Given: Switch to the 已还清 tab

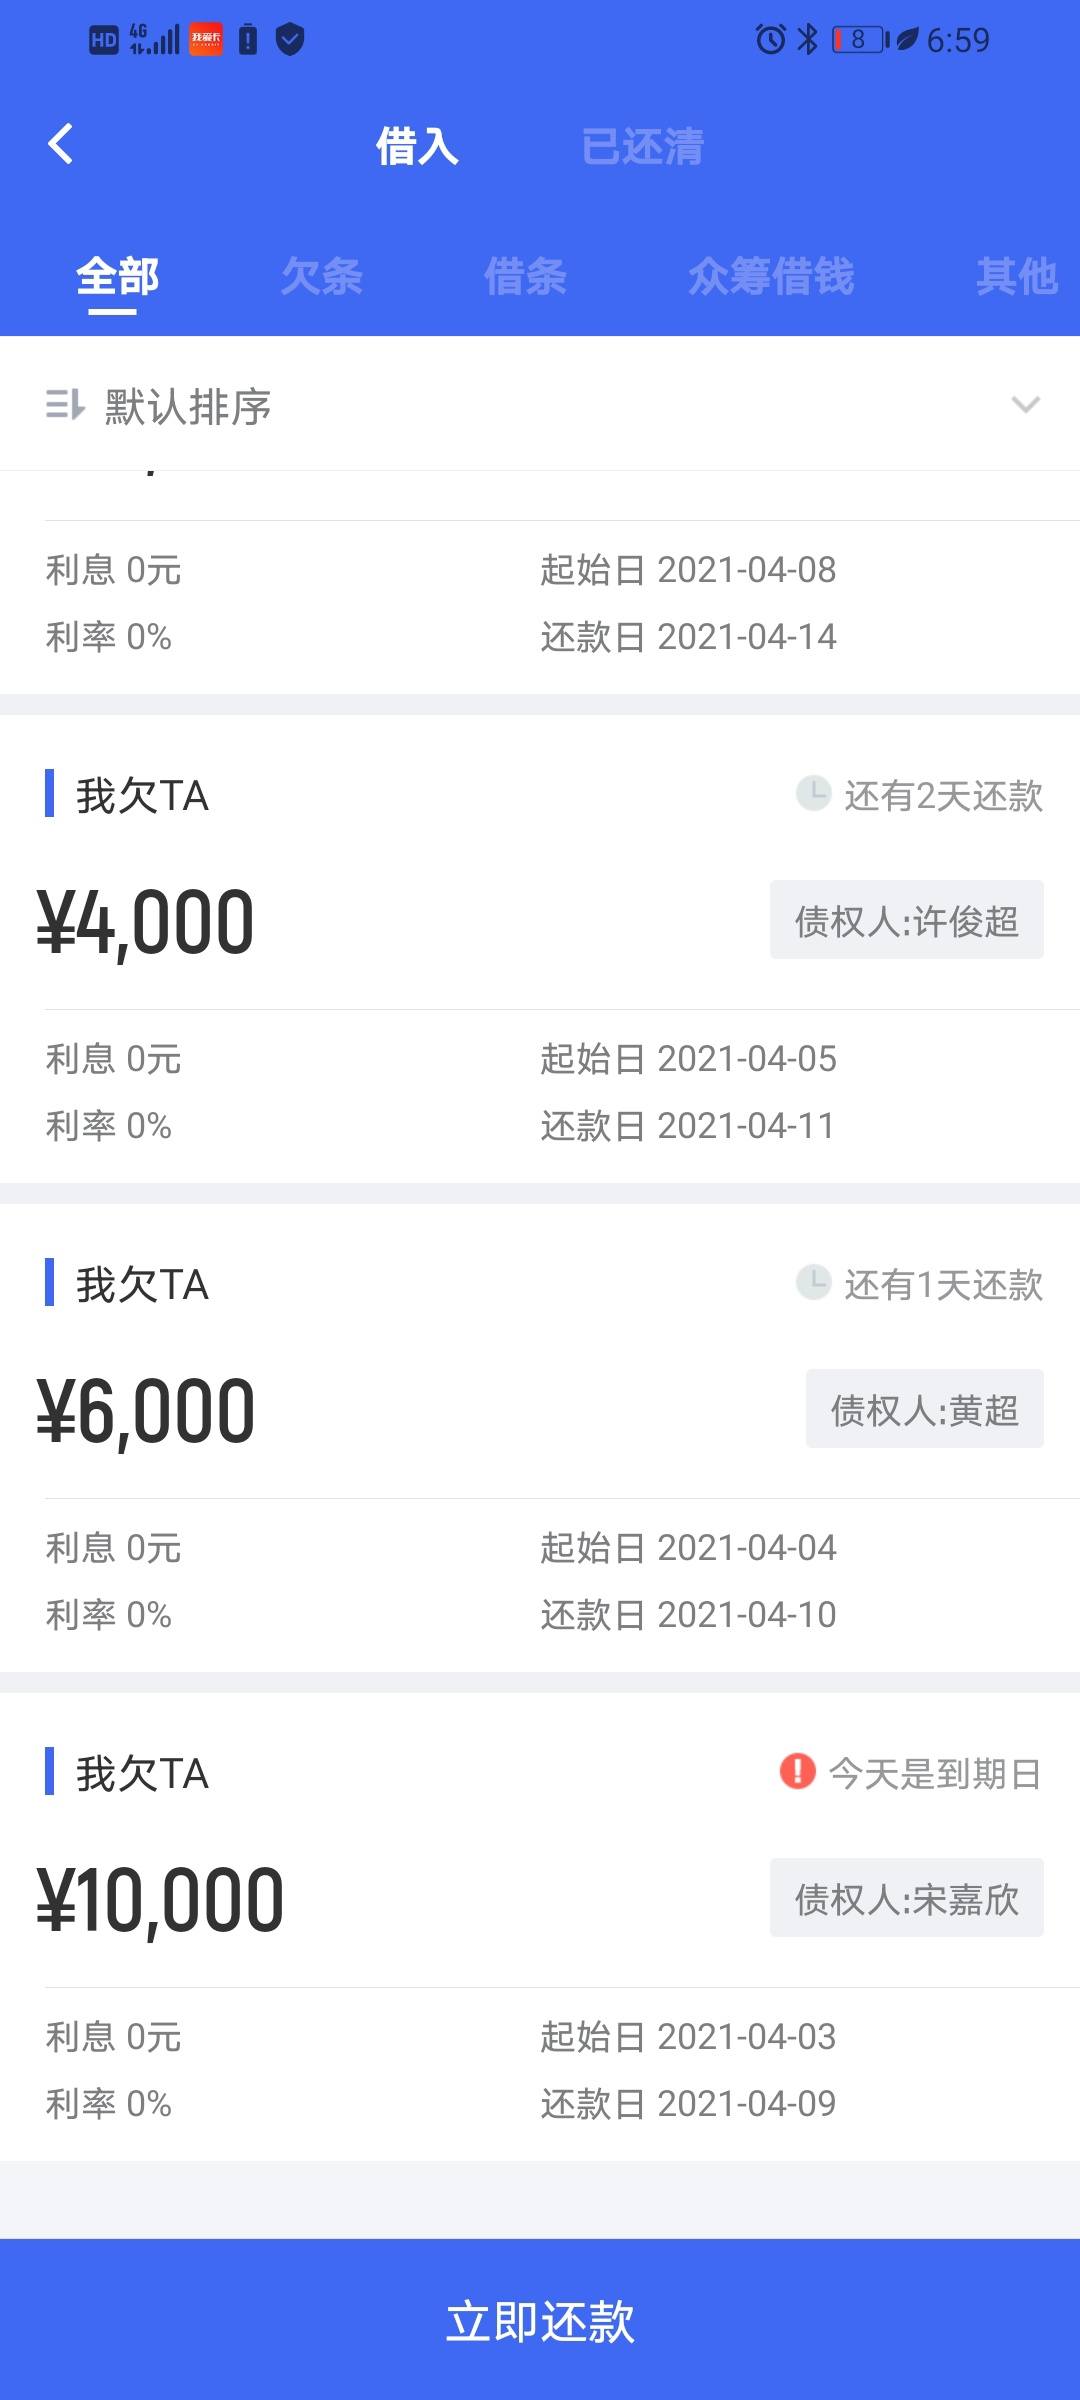Looking at the screenshot, I should point(642,147).
